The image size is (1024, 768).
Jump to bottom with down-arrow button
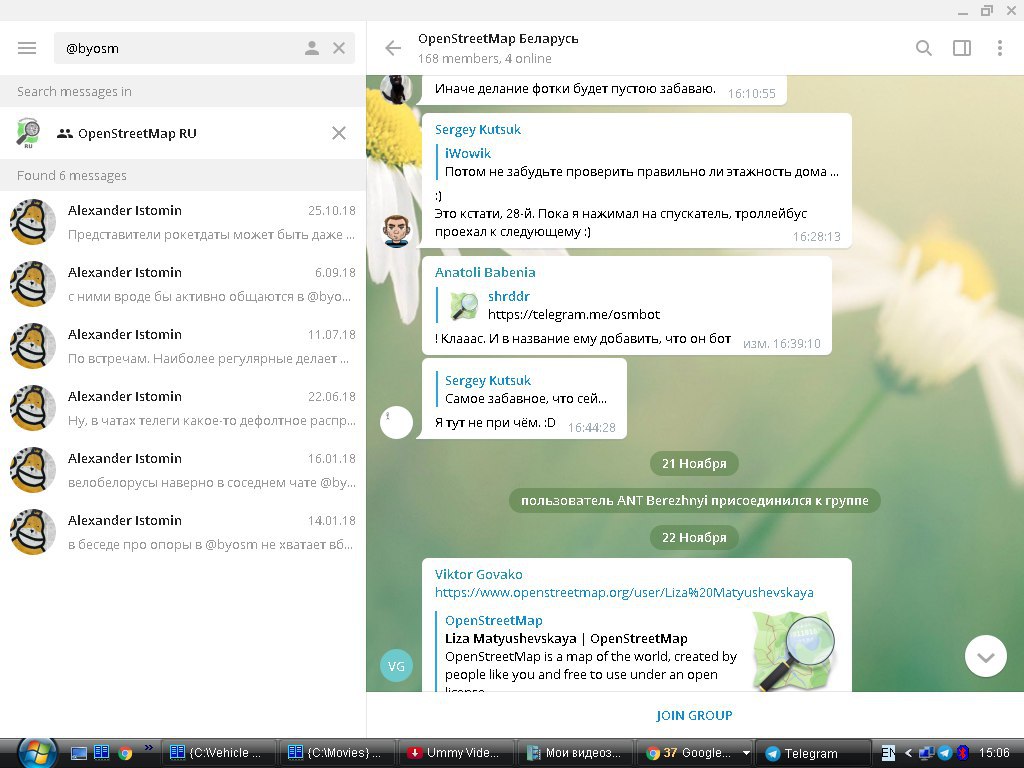click(x=985, y=656)
